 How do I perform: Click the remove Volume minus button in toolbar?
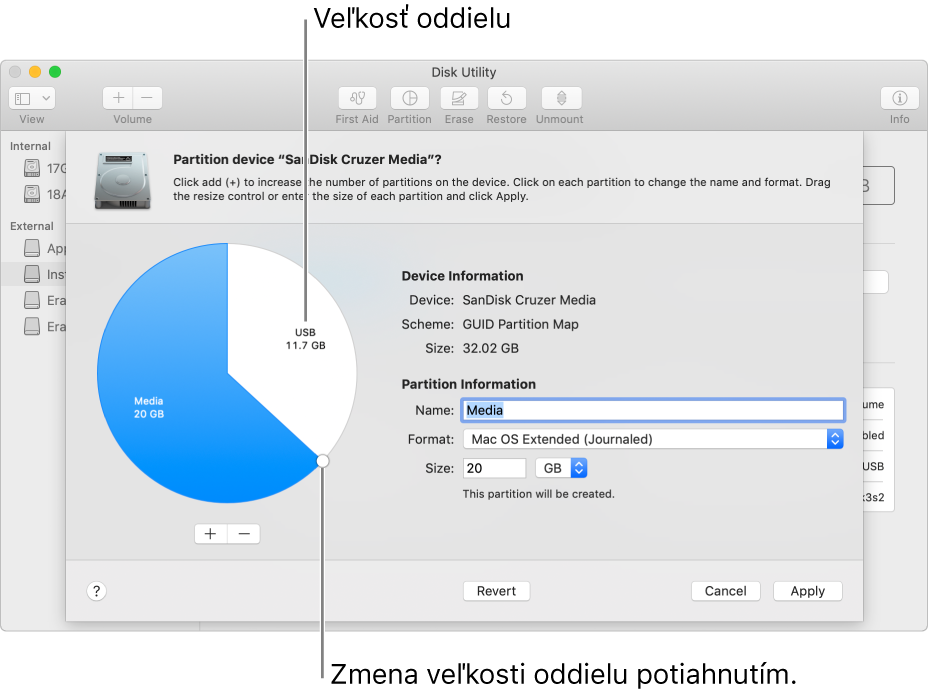pyautogui.click(x=147, y=98)
